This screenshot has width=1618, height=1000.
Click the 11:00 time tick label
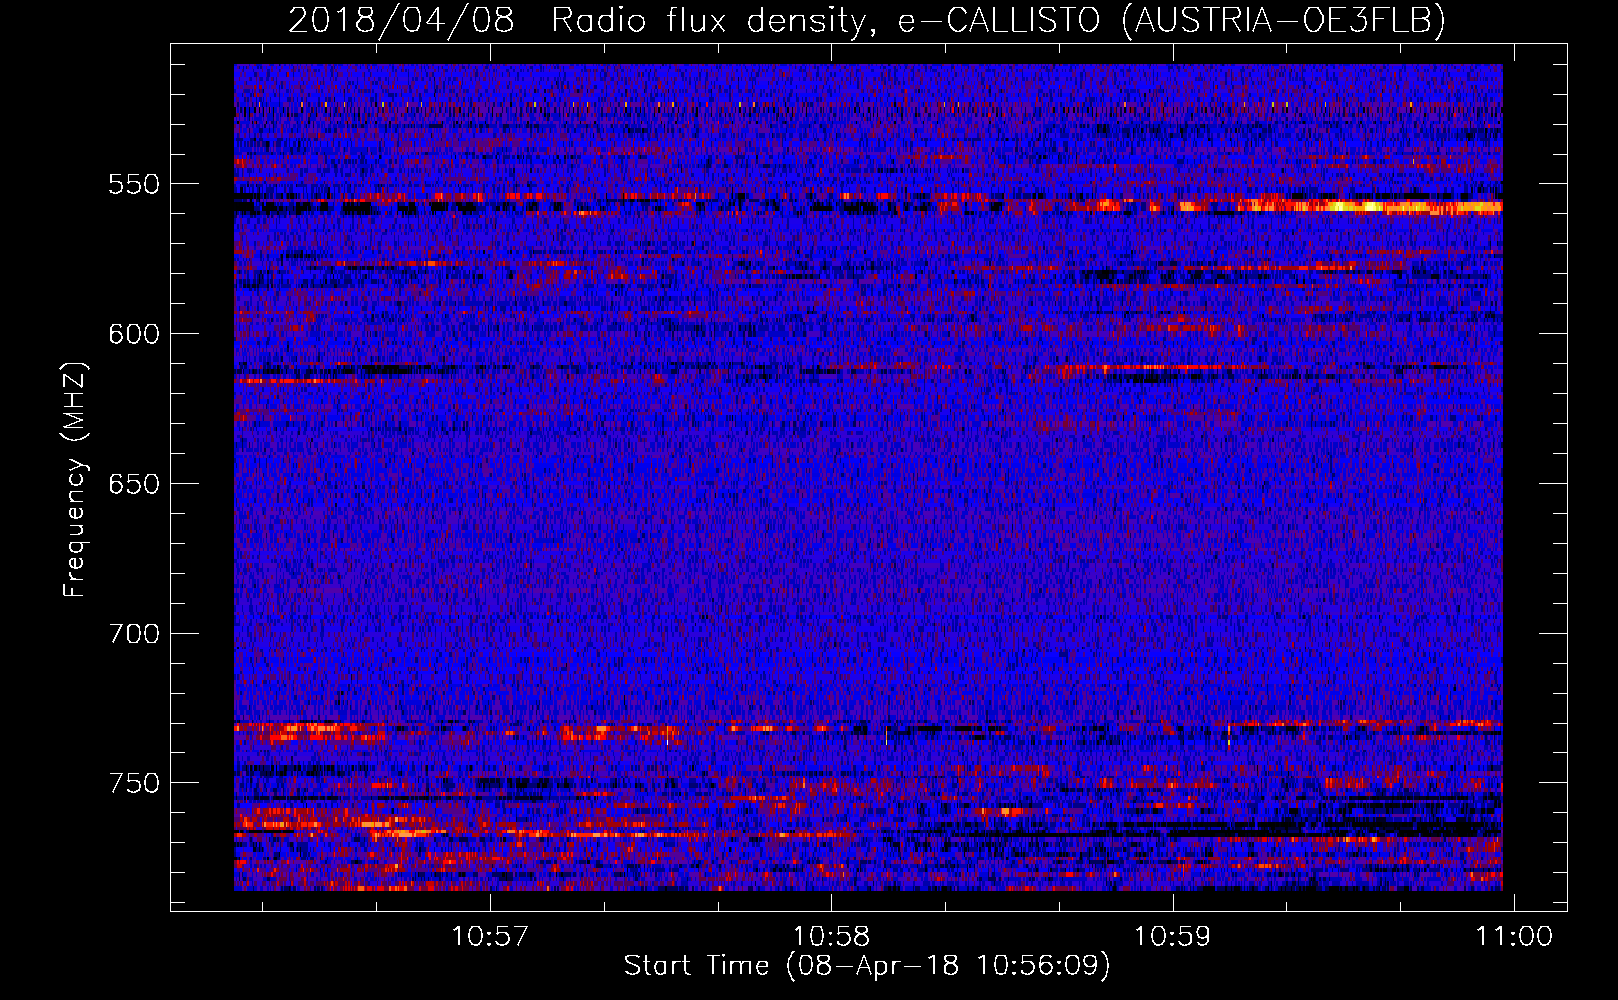1514,937
